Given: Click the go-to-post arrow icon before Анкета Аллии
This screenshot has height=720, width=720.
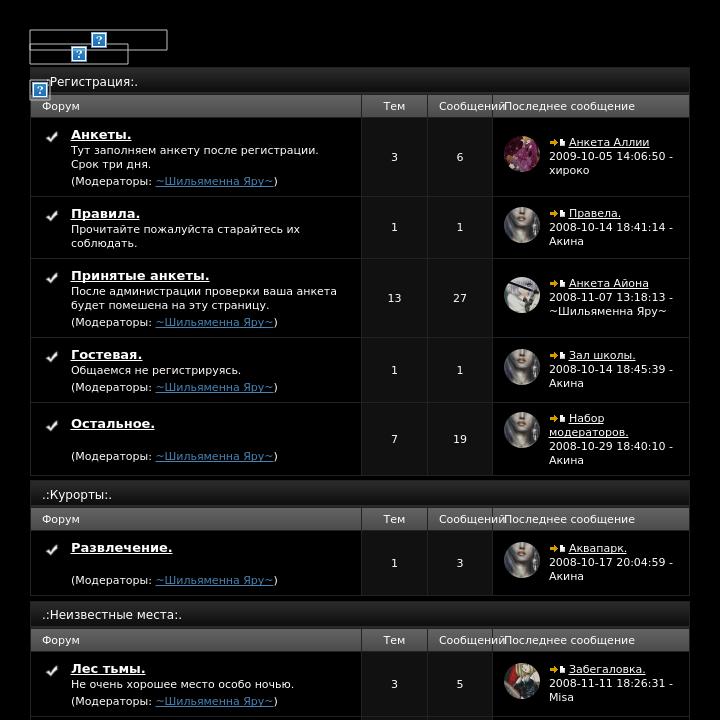Looking at the screenshot, I should pos(553,142).
